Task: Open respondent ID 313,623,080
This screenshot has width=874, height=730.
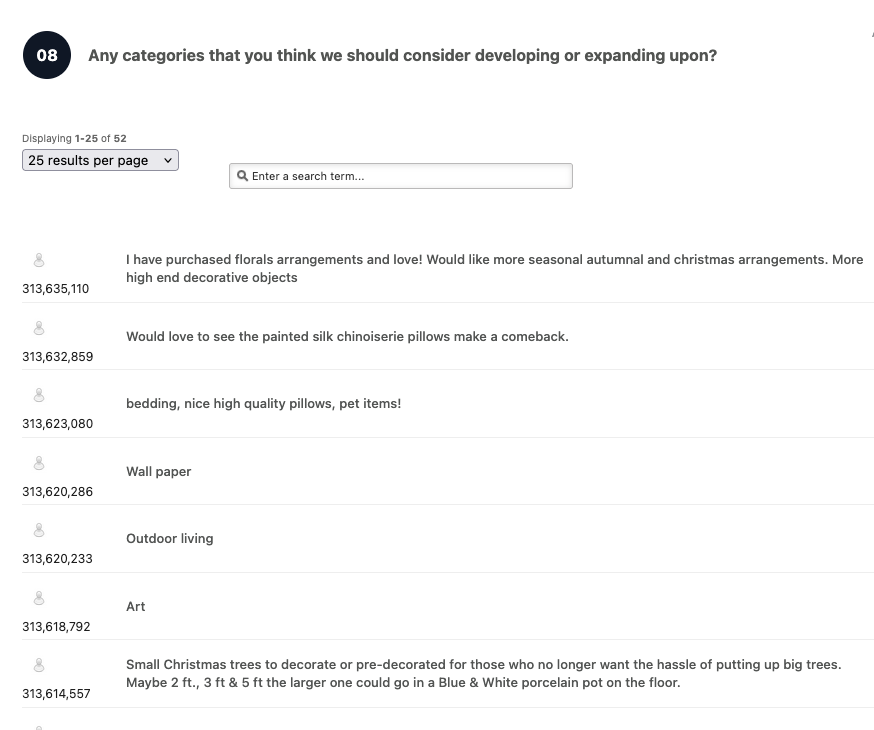Action: click(x=57, y=424)
